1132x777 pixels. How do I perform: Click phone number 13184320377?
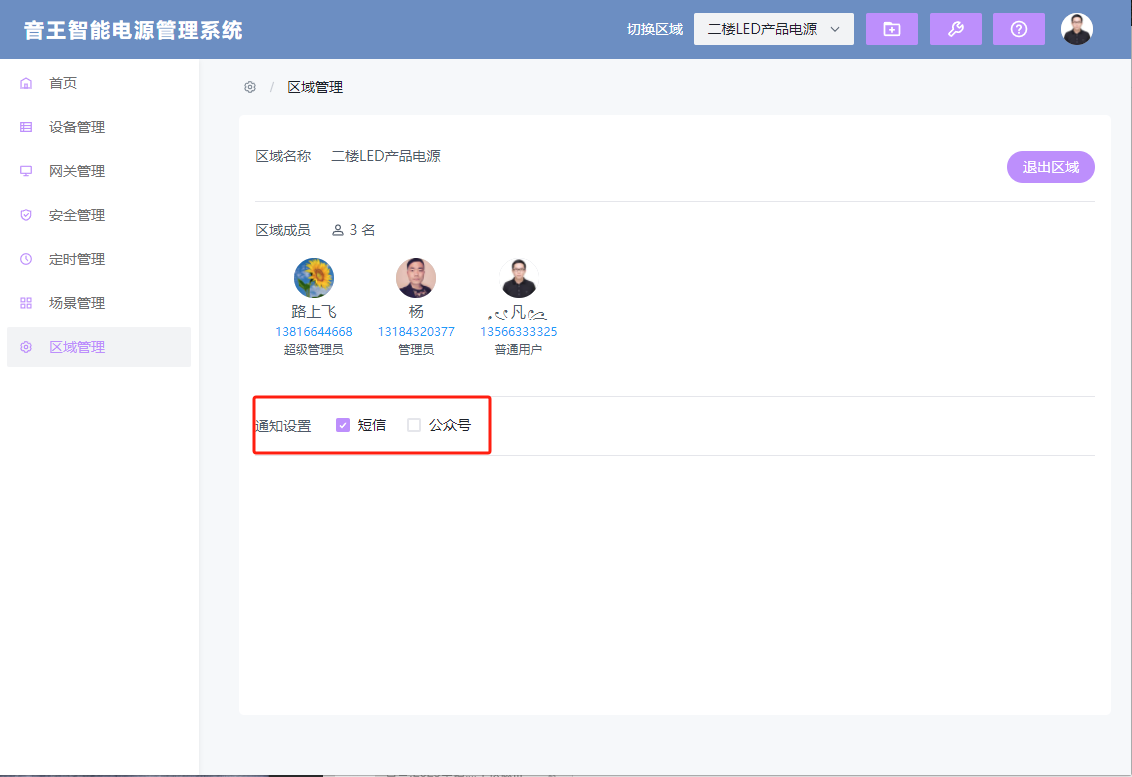(415, 332)
